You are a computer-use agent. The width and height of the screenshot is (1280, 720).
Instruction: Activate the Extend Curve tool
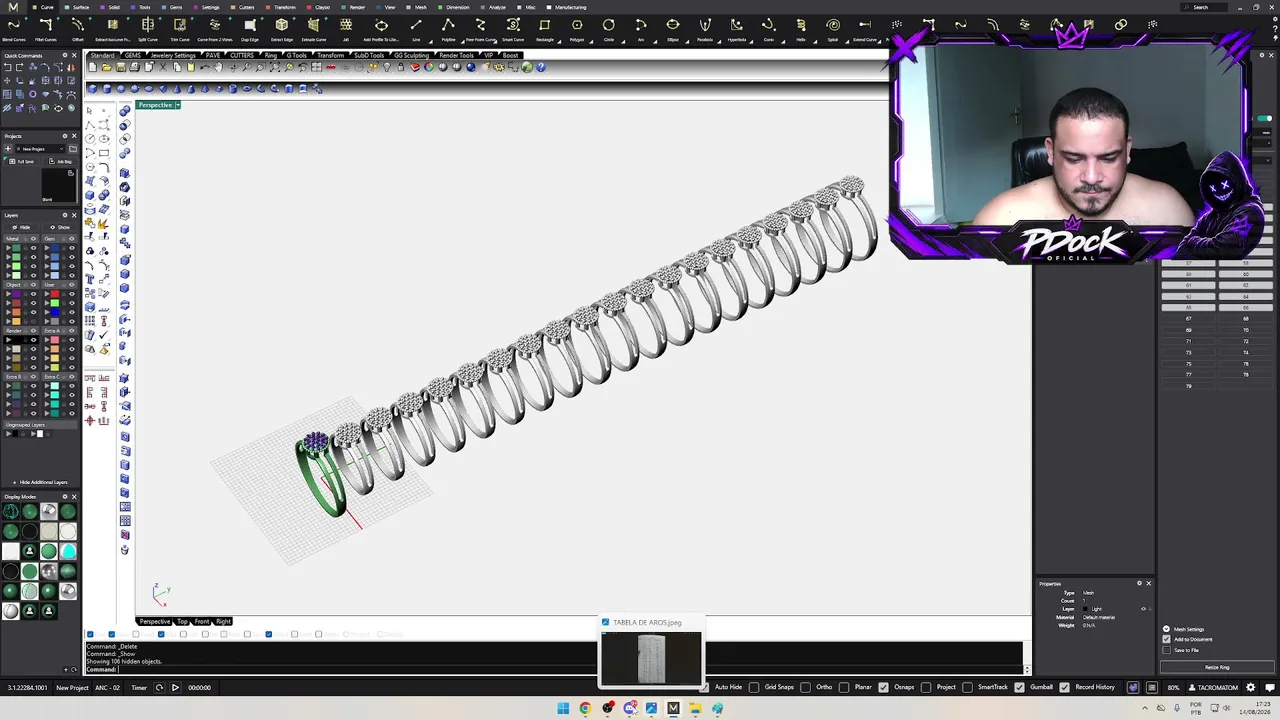(x=865, y=29)
